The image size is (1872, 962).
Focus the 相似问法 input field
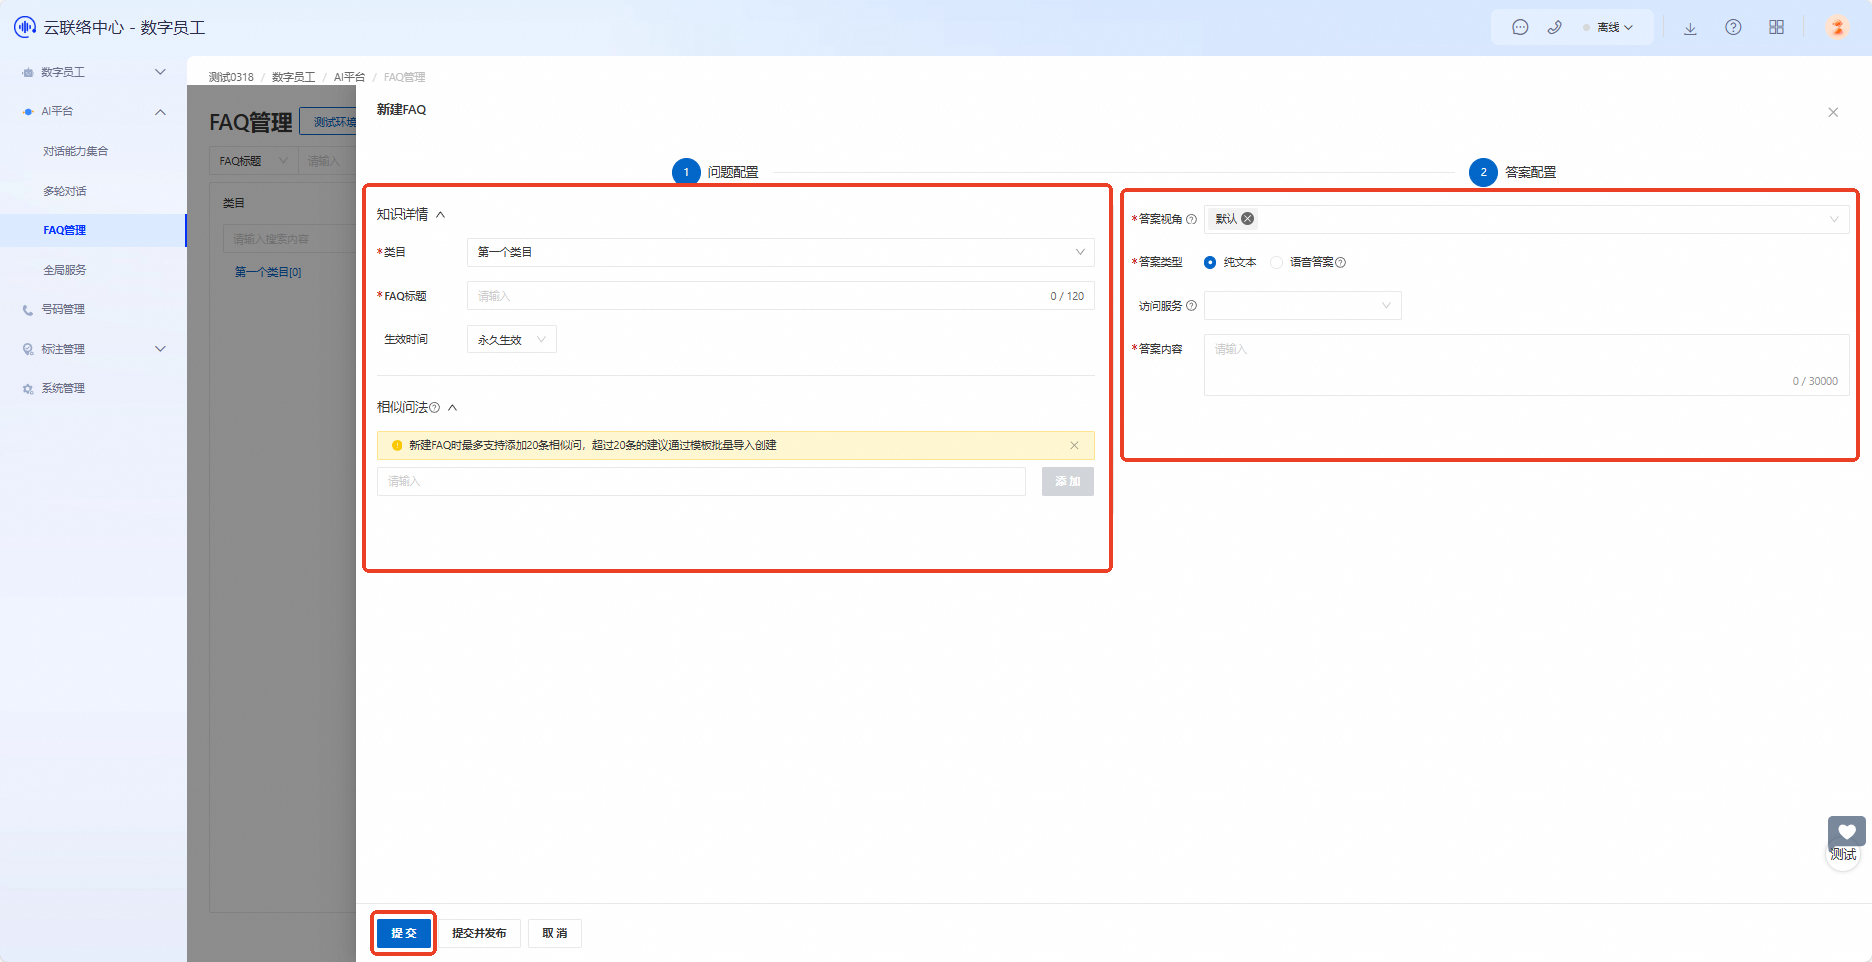point(701,482)
